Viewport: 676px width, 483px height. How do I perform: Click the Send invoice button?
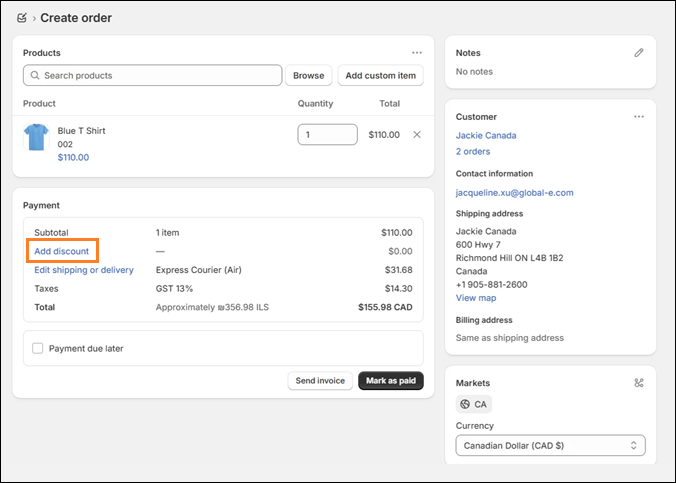[x=320, y=381]
